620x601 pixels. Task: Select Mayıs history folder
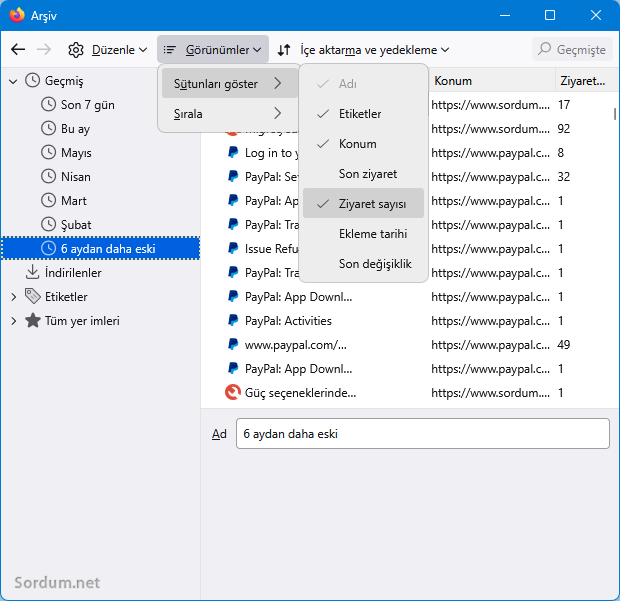point(76,153)
